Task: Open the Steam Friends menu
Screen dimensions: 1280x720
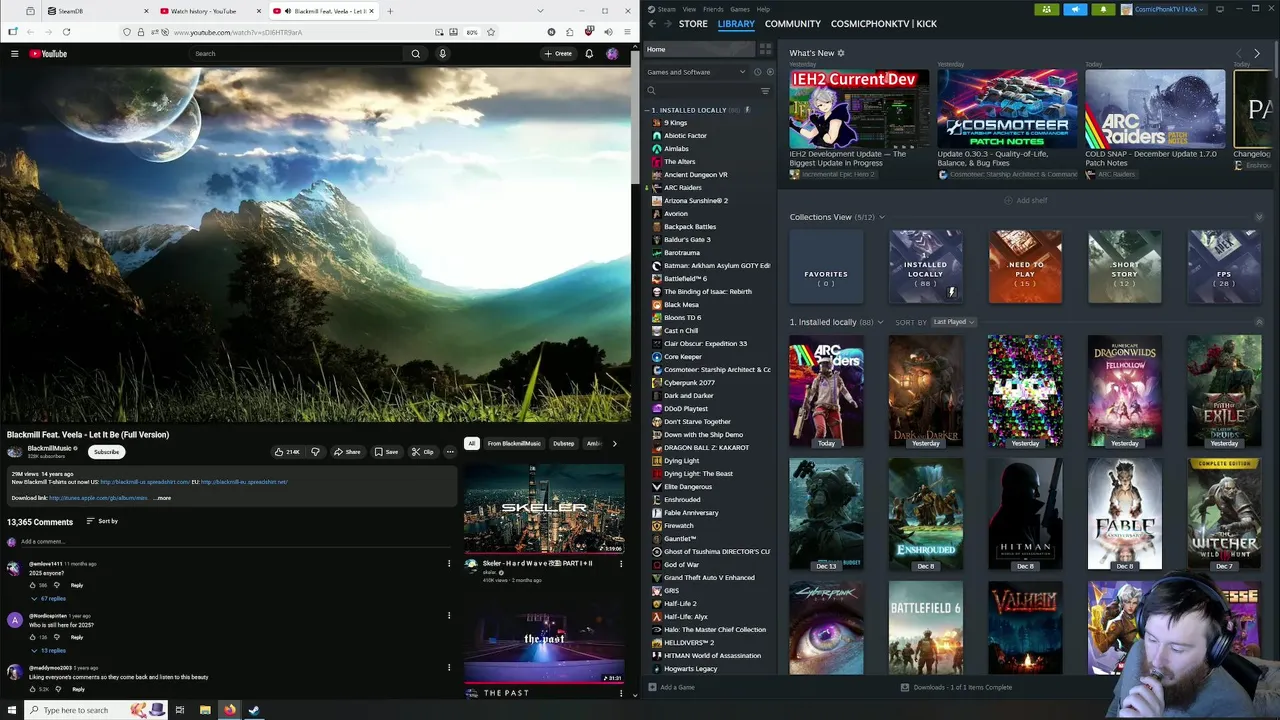Action: (713, 9)
